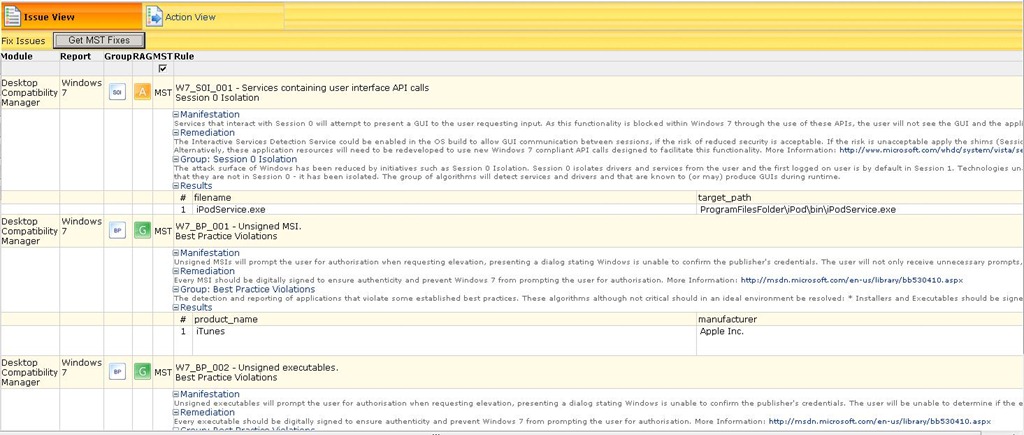Select the iTunes product name cell
Image resolution: width=1024 pixels, height=435 pixels.
tap(444, 340)
